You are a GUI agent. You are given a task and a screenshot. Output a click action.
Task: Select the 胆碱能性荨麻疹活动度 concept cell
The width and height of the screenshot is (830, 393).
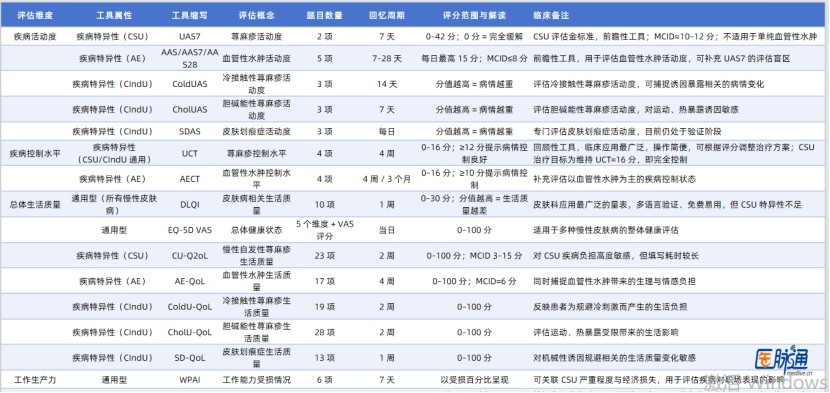coord(257,110)
